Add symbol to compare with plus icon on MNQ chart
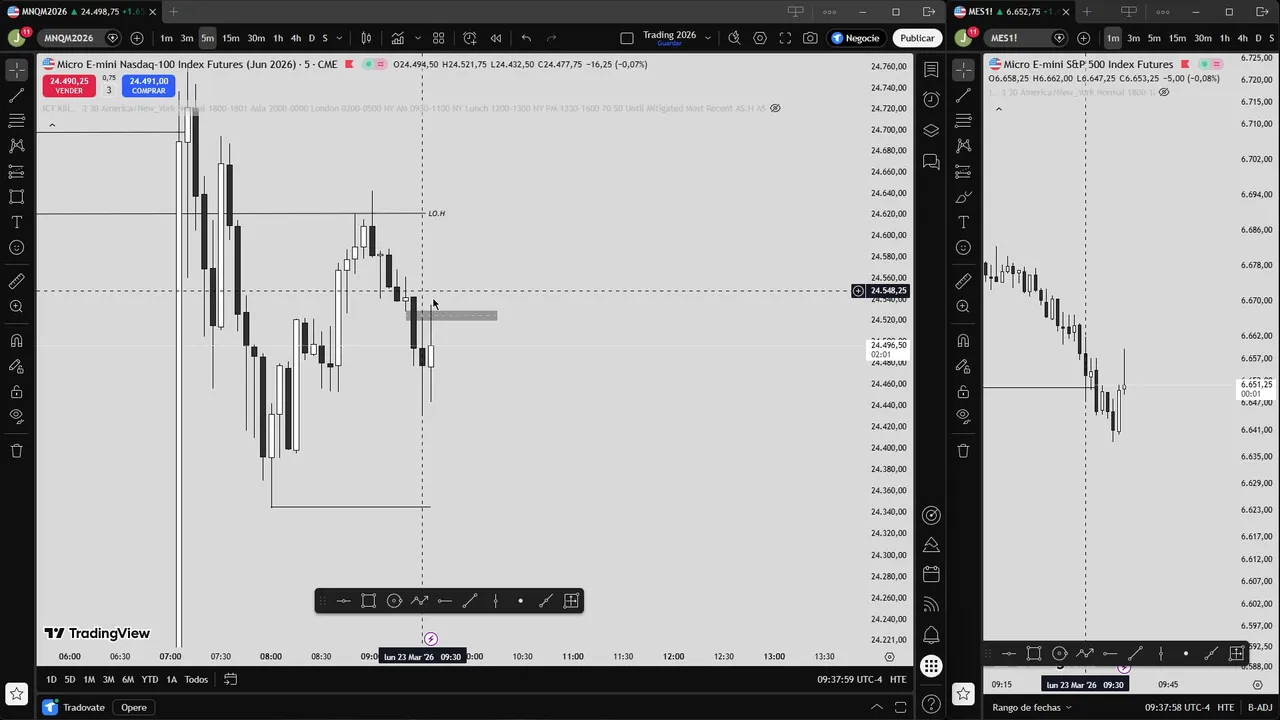Screen dimensions: 1280x720 [137, 38]
